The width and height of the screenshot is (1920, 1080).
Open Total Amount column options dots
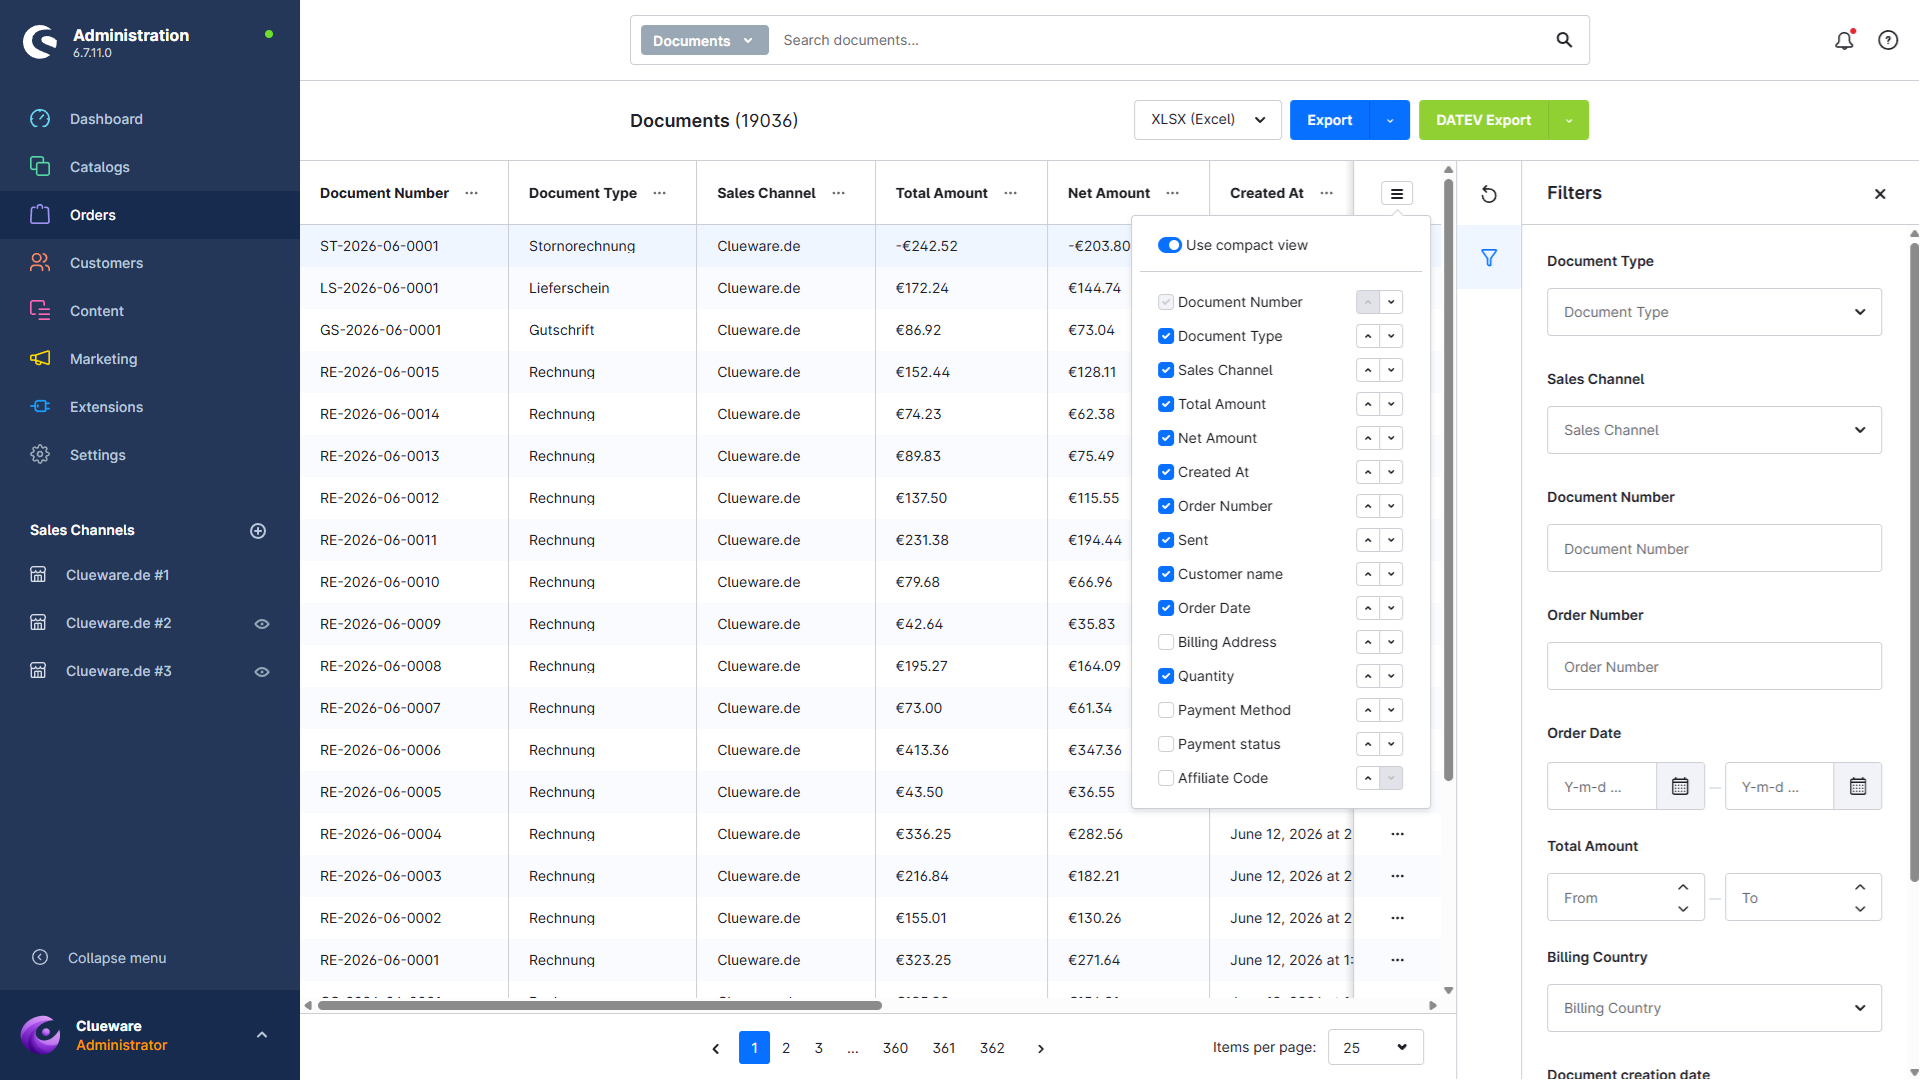pyautogui.click(x=1011, y=193)
